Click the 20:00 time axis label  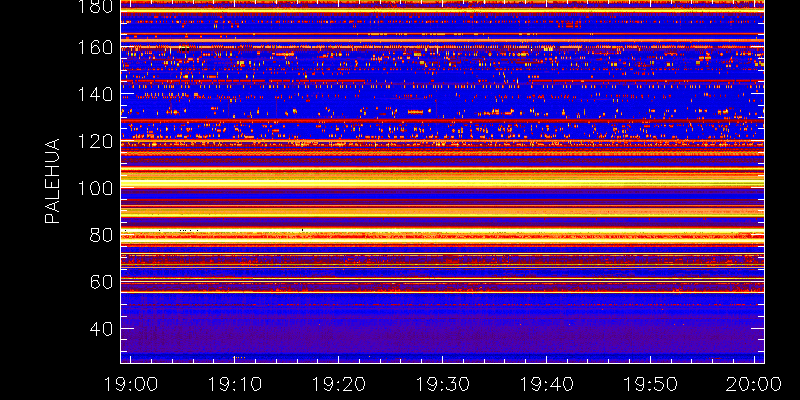pos(754,384)
